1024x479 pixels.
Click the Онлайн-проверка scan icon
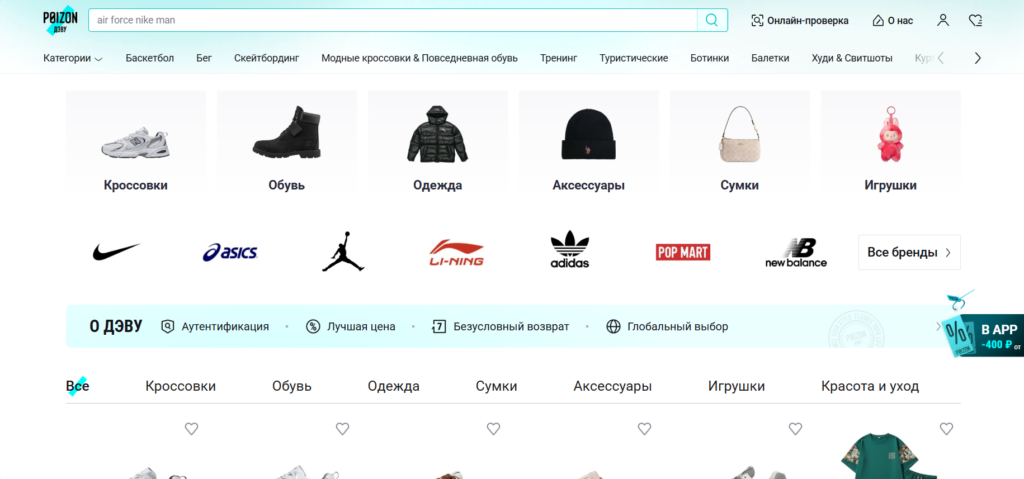pos(757,20)
